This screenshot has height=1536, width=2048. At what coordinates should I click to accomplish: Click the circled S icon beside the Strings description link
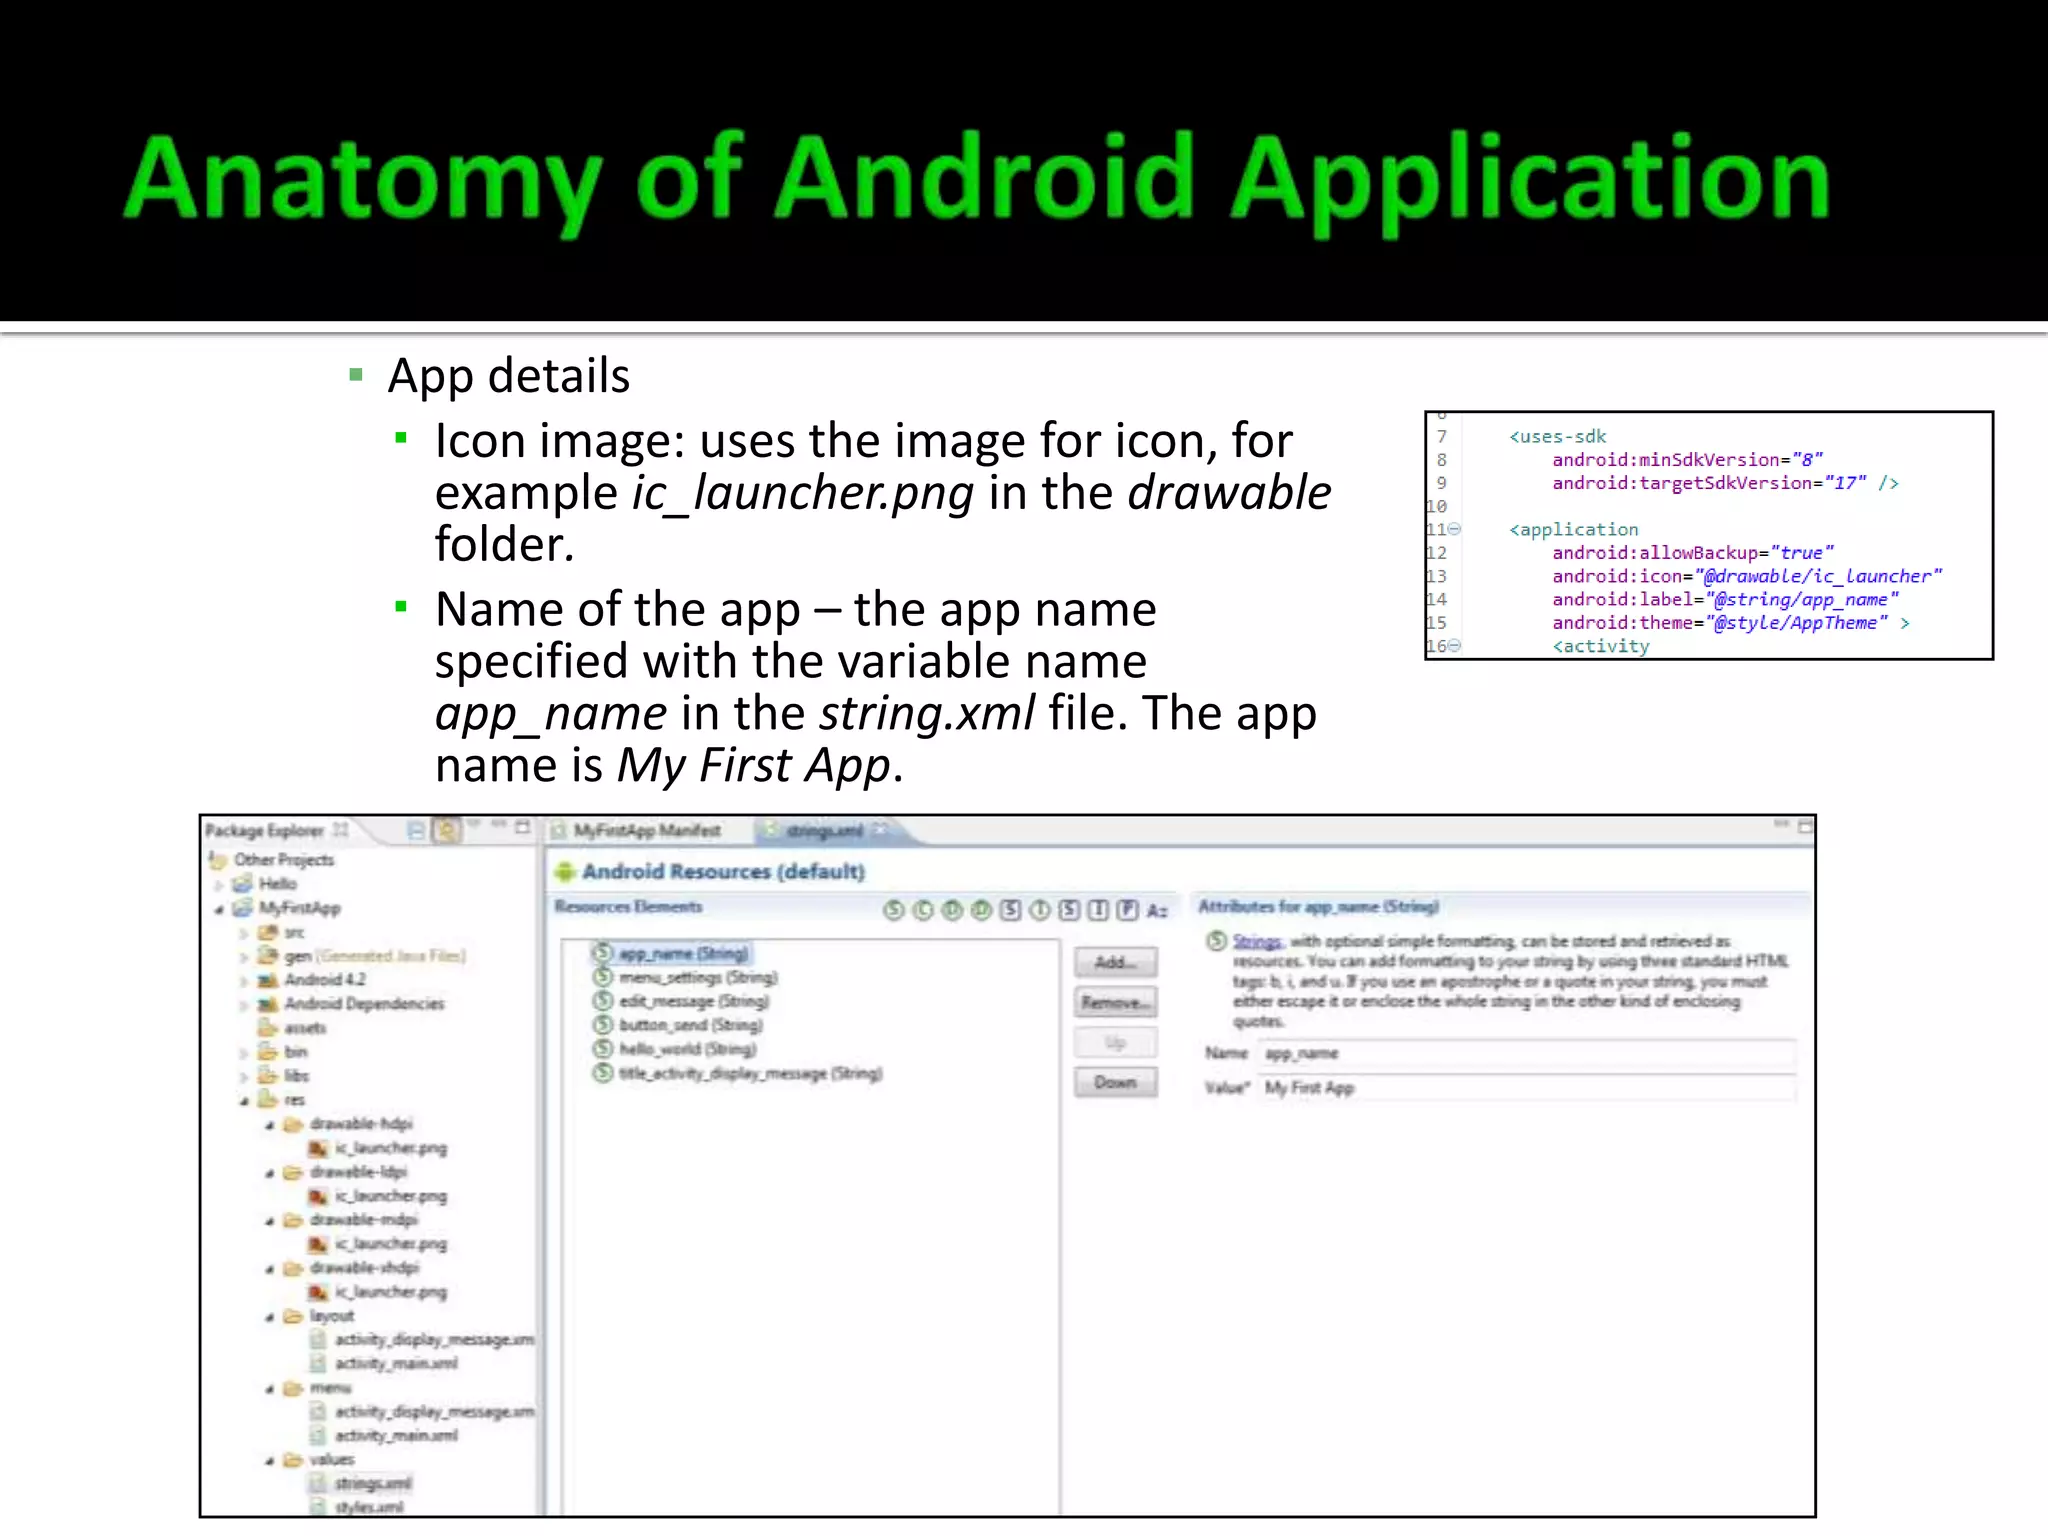(x=1216, y=941)
